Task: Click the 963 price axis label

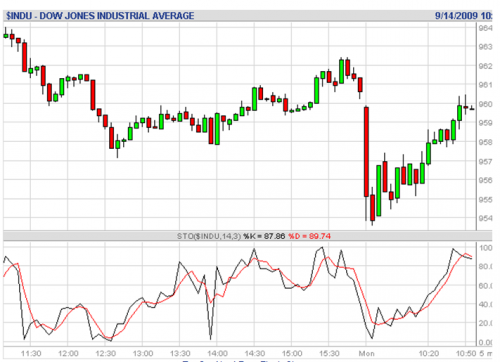Action: pyautogui.click(x=485, y=47)
